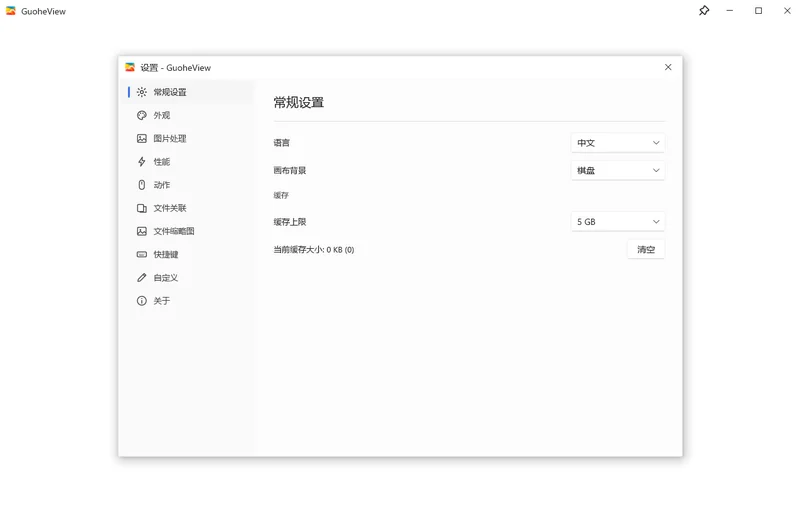This screenshot has width=800, height=510.
Task: Show the 文件缩略图 settings
Action: (x=188, y=231)
